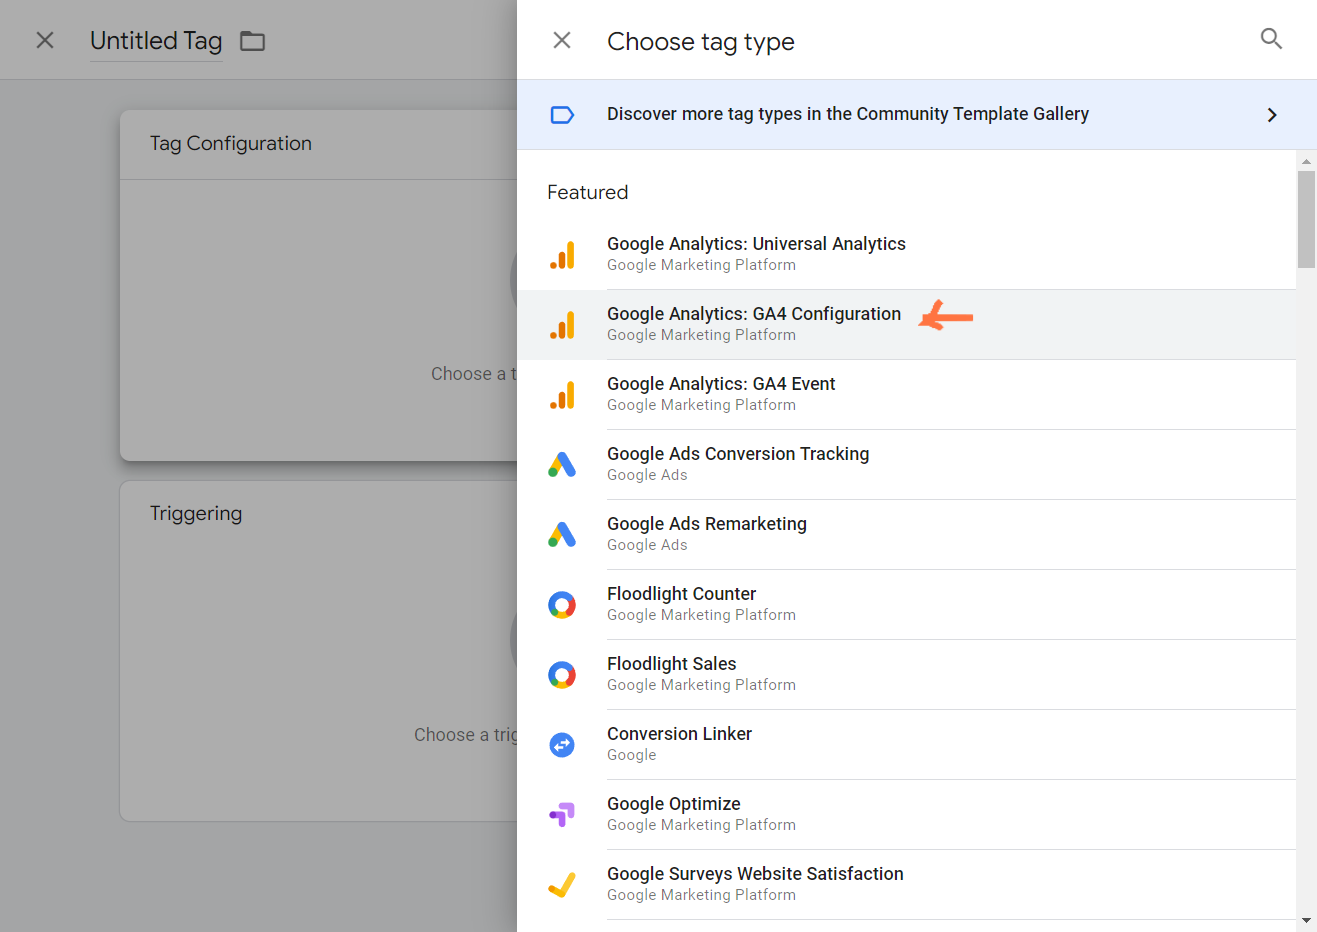Click Google Surveys checkmark icon

pos(562,885)
